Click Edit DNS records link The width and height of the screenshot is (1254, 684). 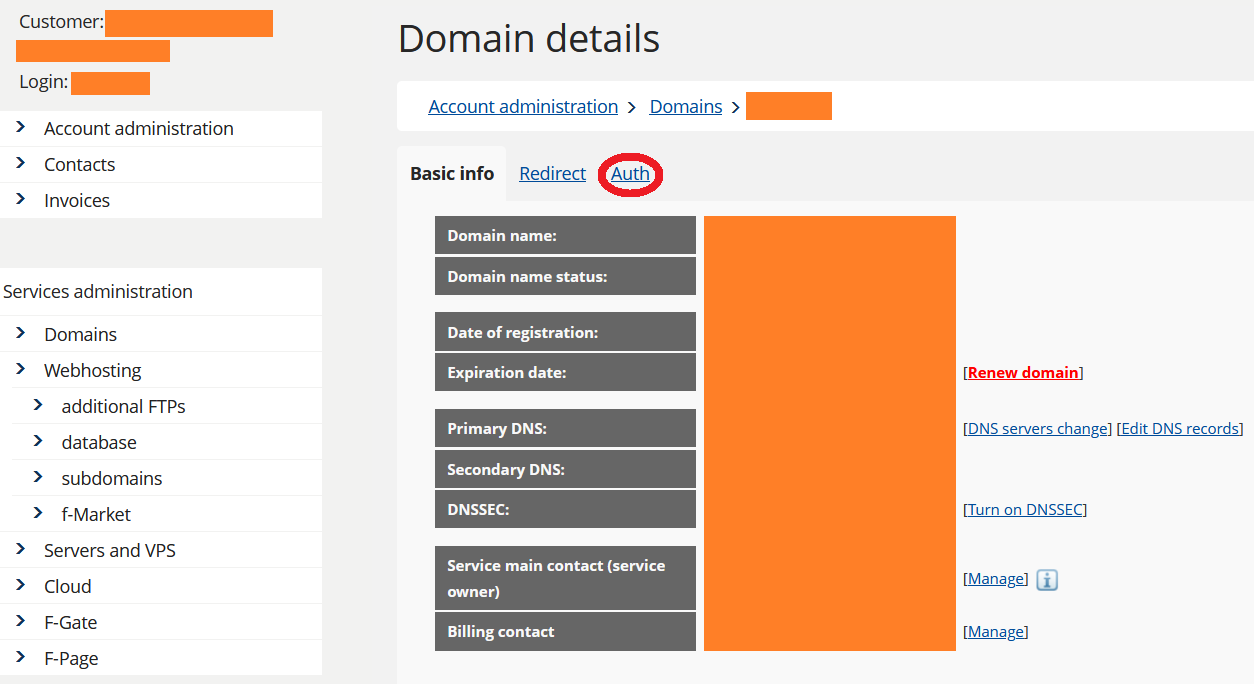[1179, 429]
